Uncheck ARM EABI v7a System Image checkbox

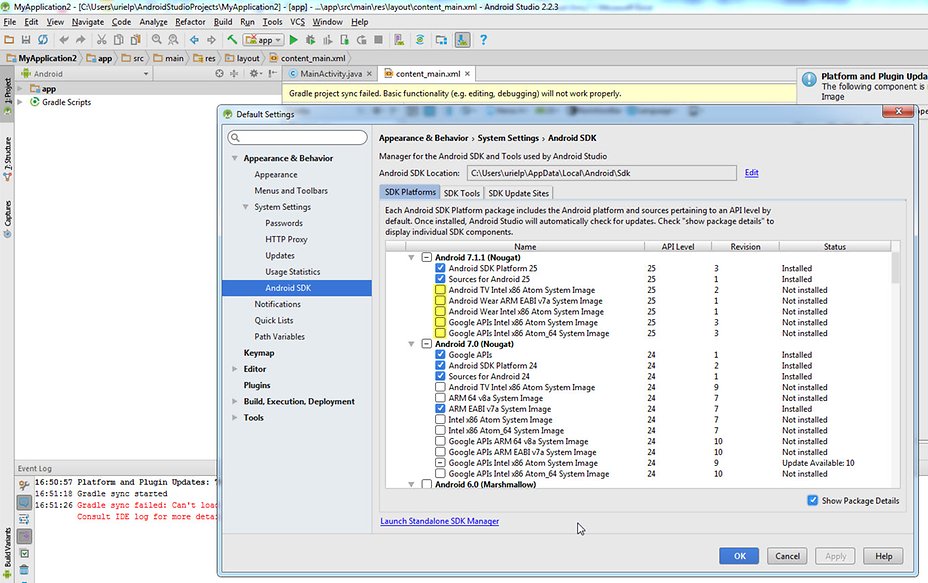pos(440,408)
